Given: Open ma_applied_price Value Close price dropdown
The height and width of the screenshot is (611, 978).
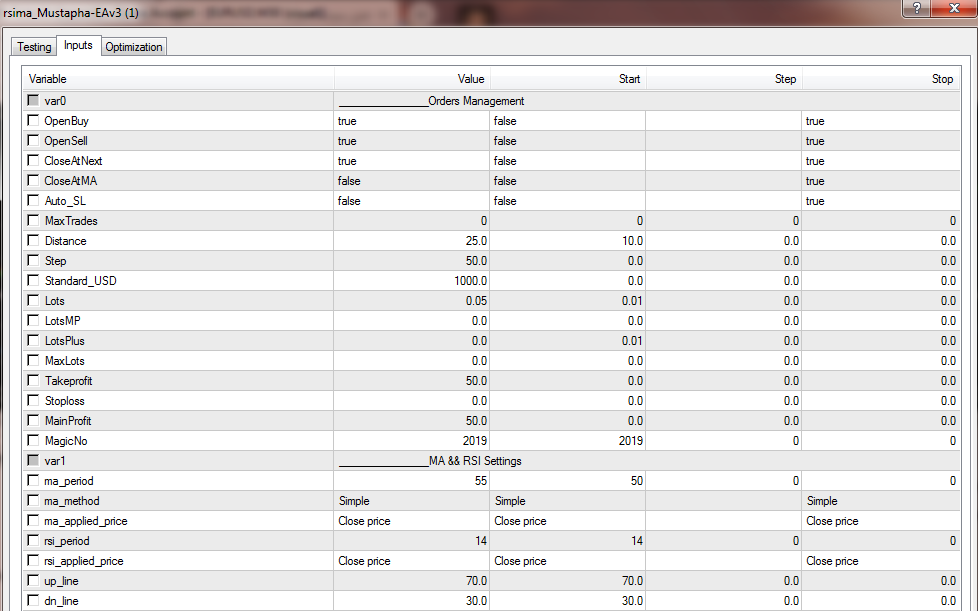Looking at the screenshot, I should (411, 521).
